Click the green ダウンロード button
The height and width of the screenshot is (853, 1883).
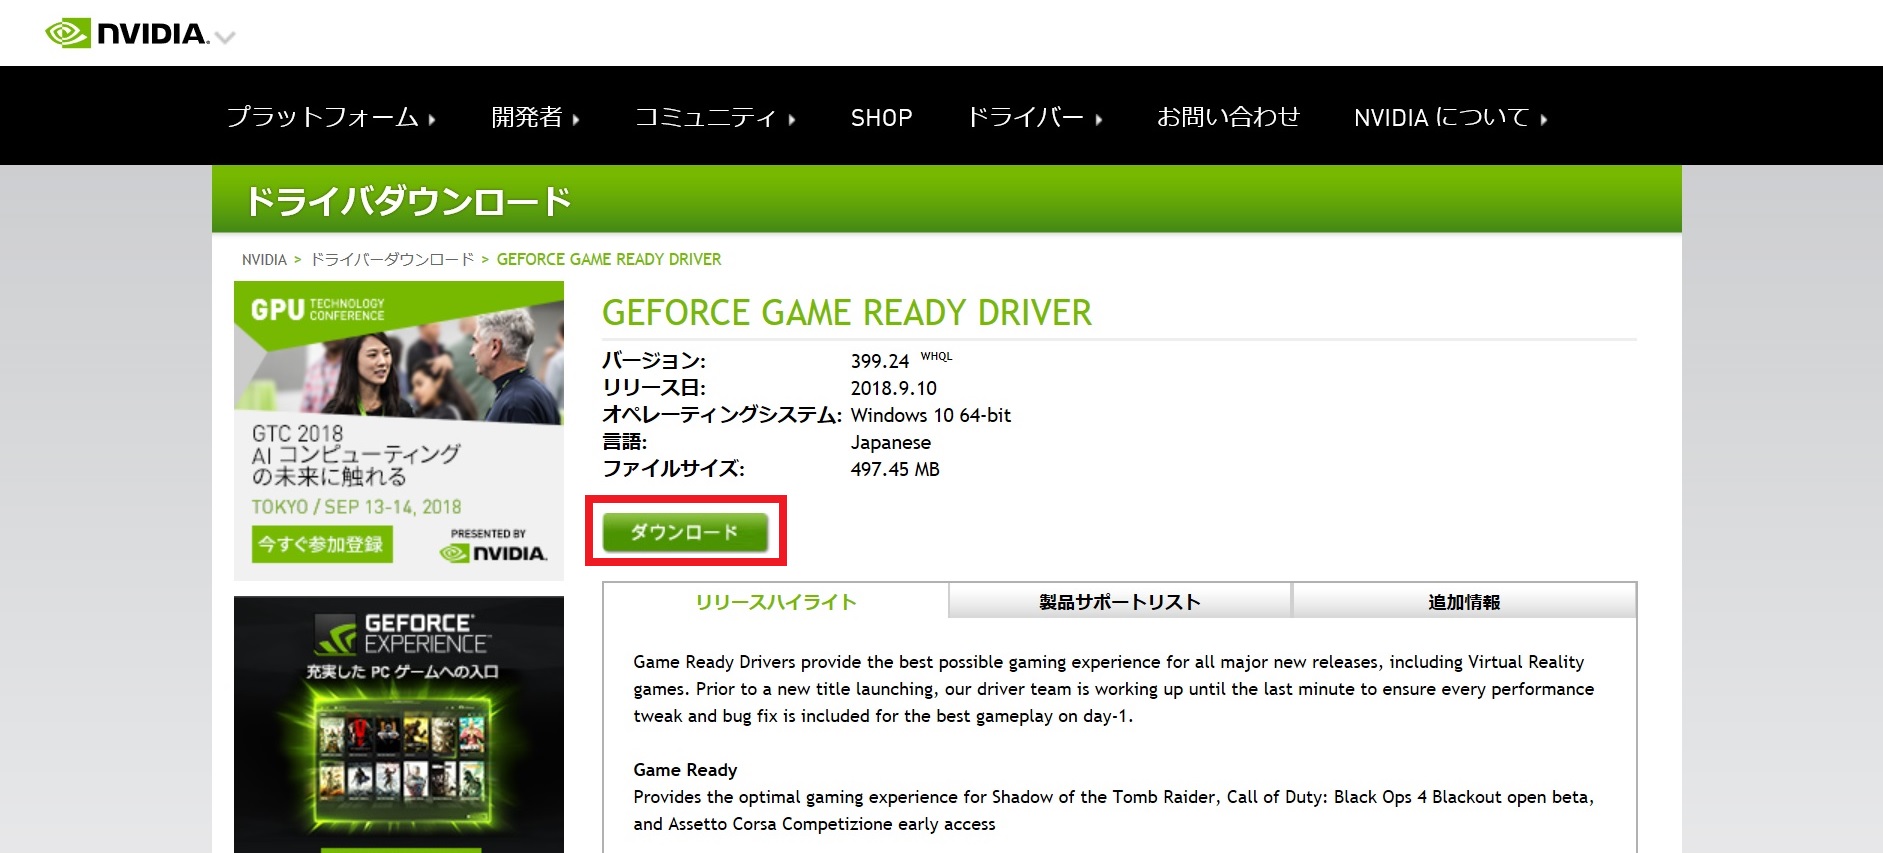click(685, 532)
